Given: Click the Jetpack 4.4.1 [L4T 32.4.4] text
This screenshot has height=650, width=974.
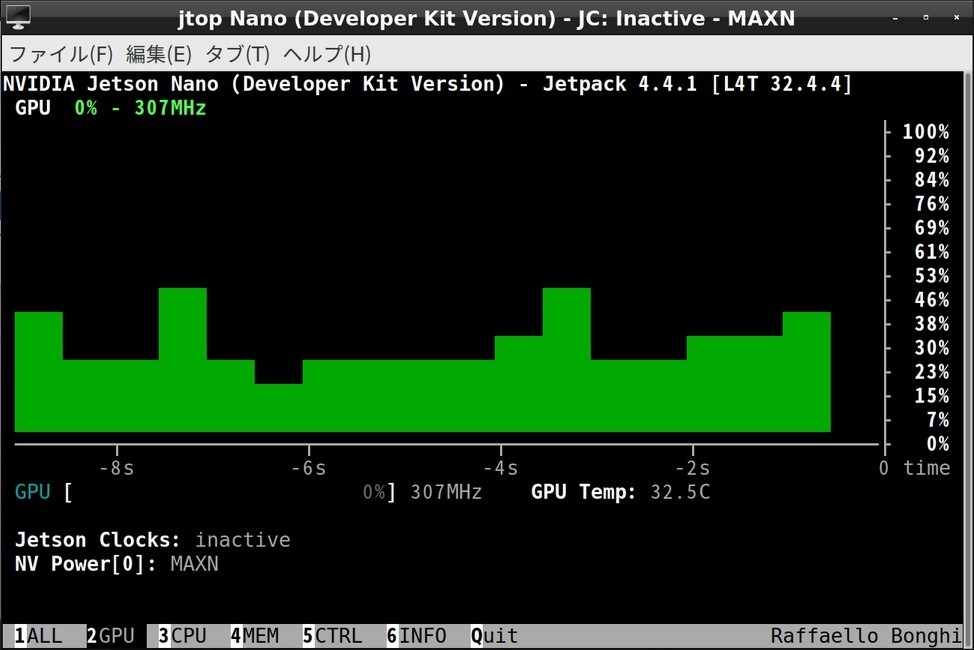Looking at the screenshot, I should (x=697, y=83).
